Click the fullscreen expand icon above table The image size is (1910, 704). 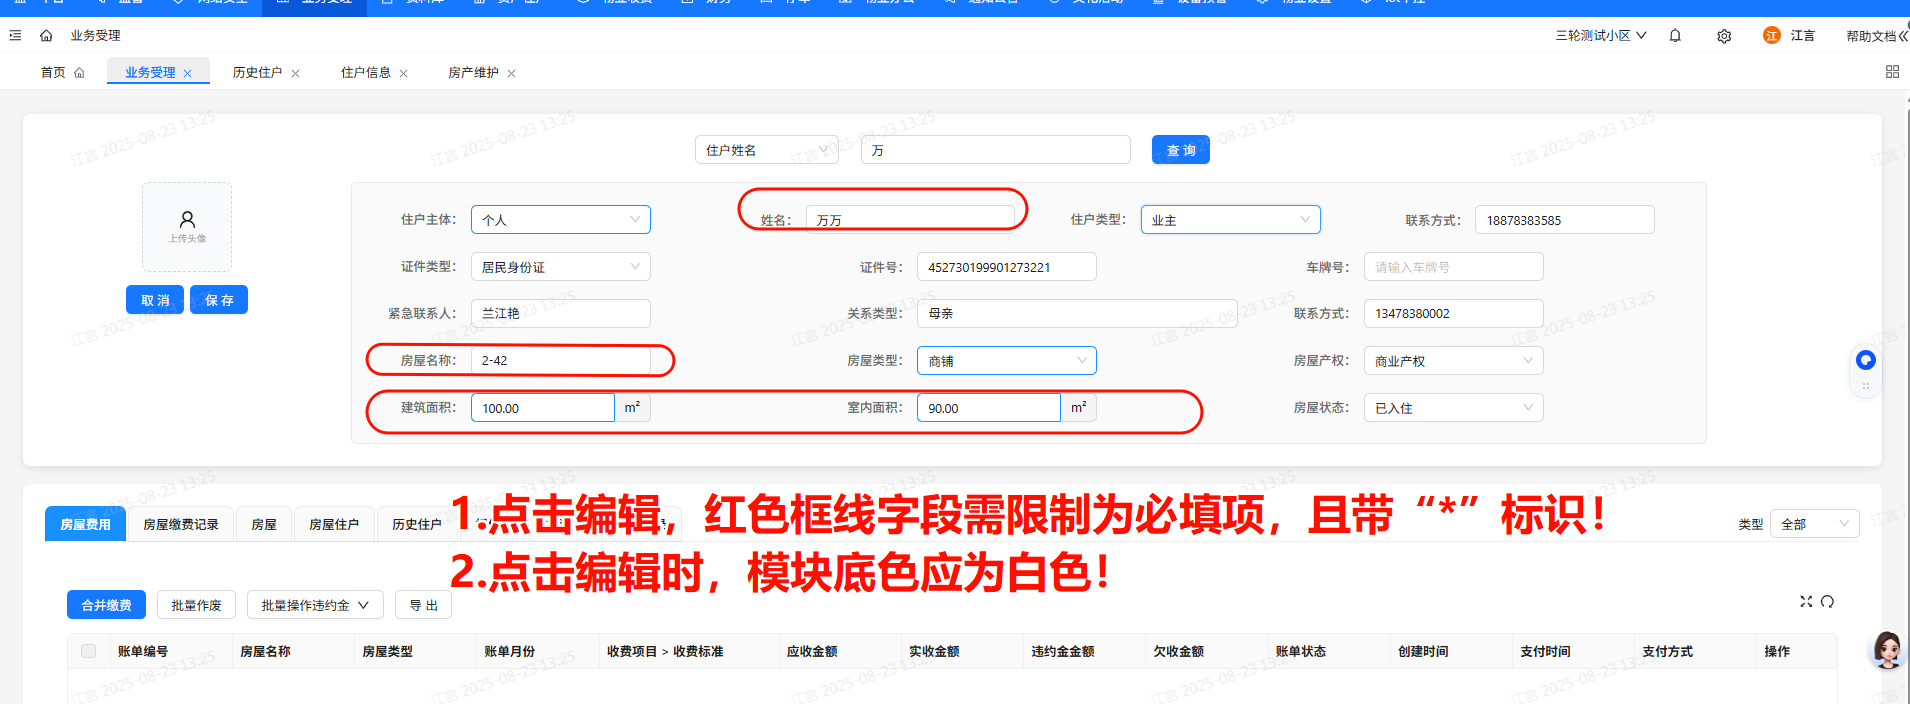1806,601
